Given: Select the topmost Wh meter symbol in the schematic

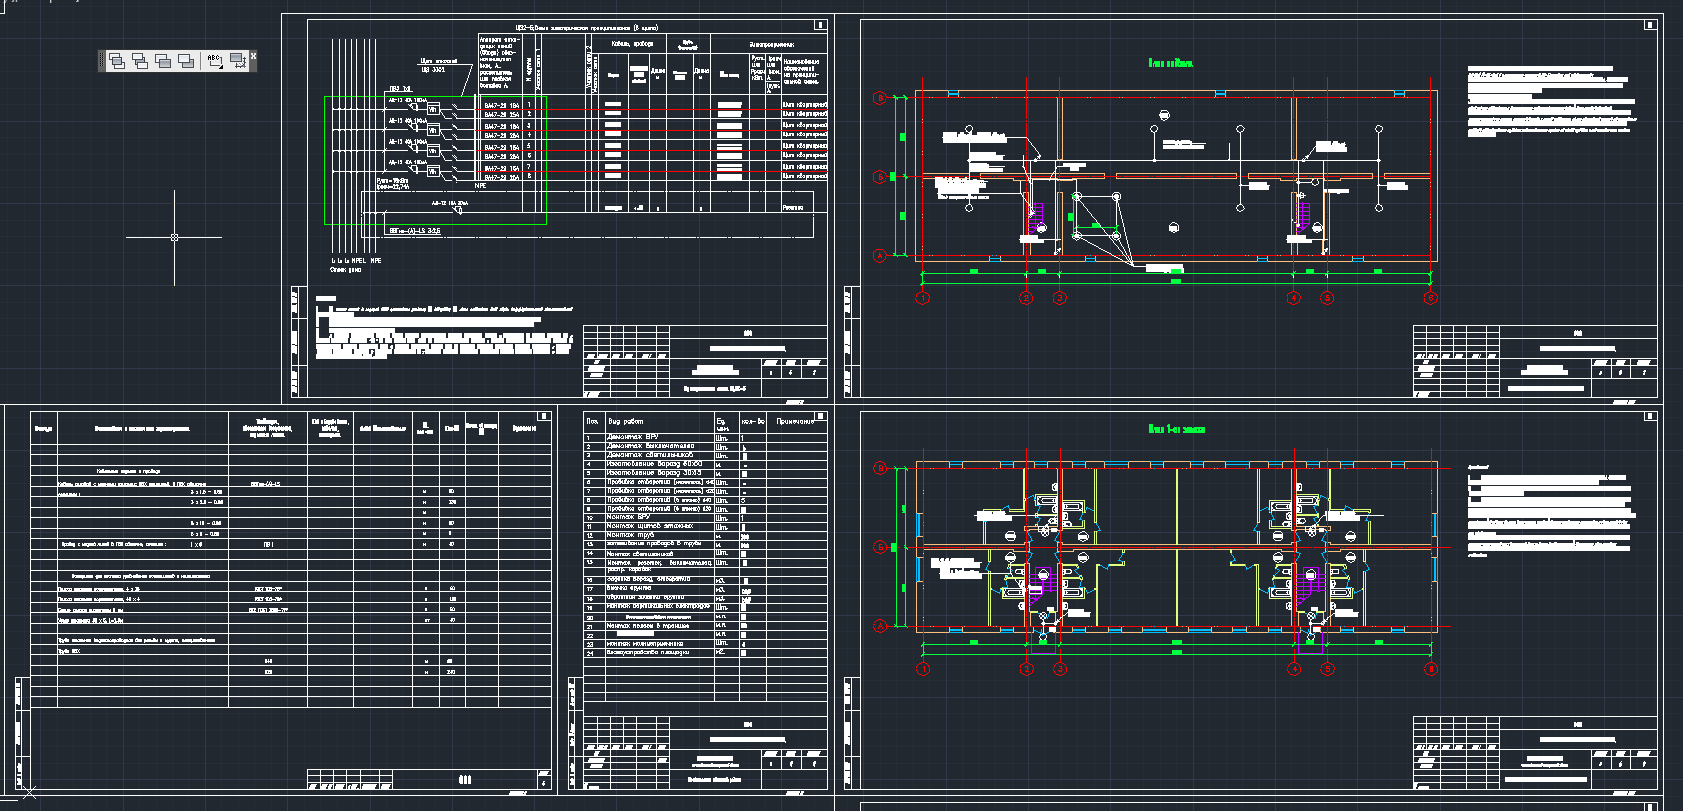Looking at the screenshot, I should coord(432,110).
